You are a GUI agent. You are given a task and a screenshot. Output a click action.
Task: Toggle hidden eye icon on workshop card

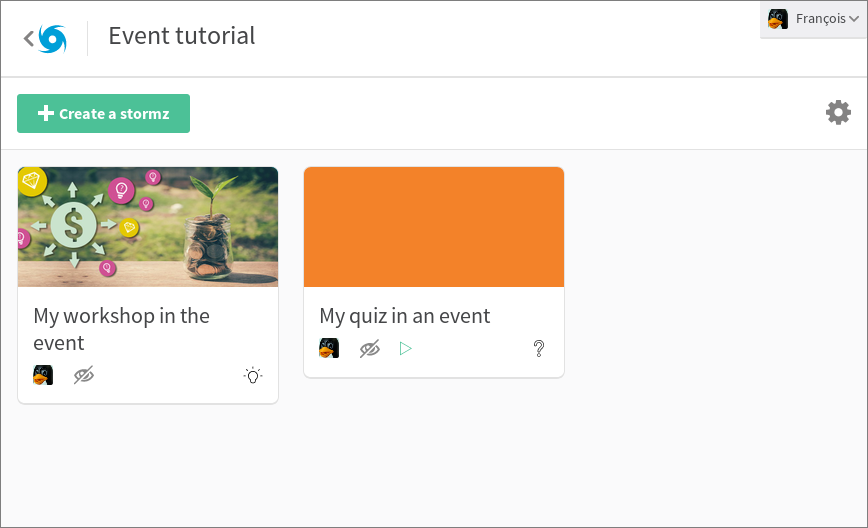tap(84, 375)
